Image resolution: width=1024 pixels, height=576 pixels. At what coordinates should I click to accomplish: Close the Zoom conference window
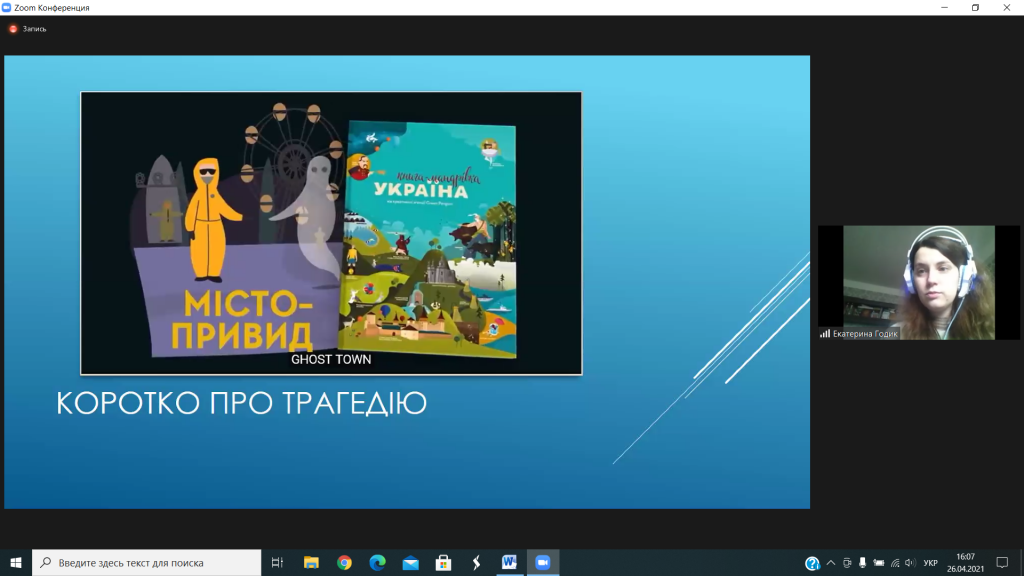tap(1007, 8)
